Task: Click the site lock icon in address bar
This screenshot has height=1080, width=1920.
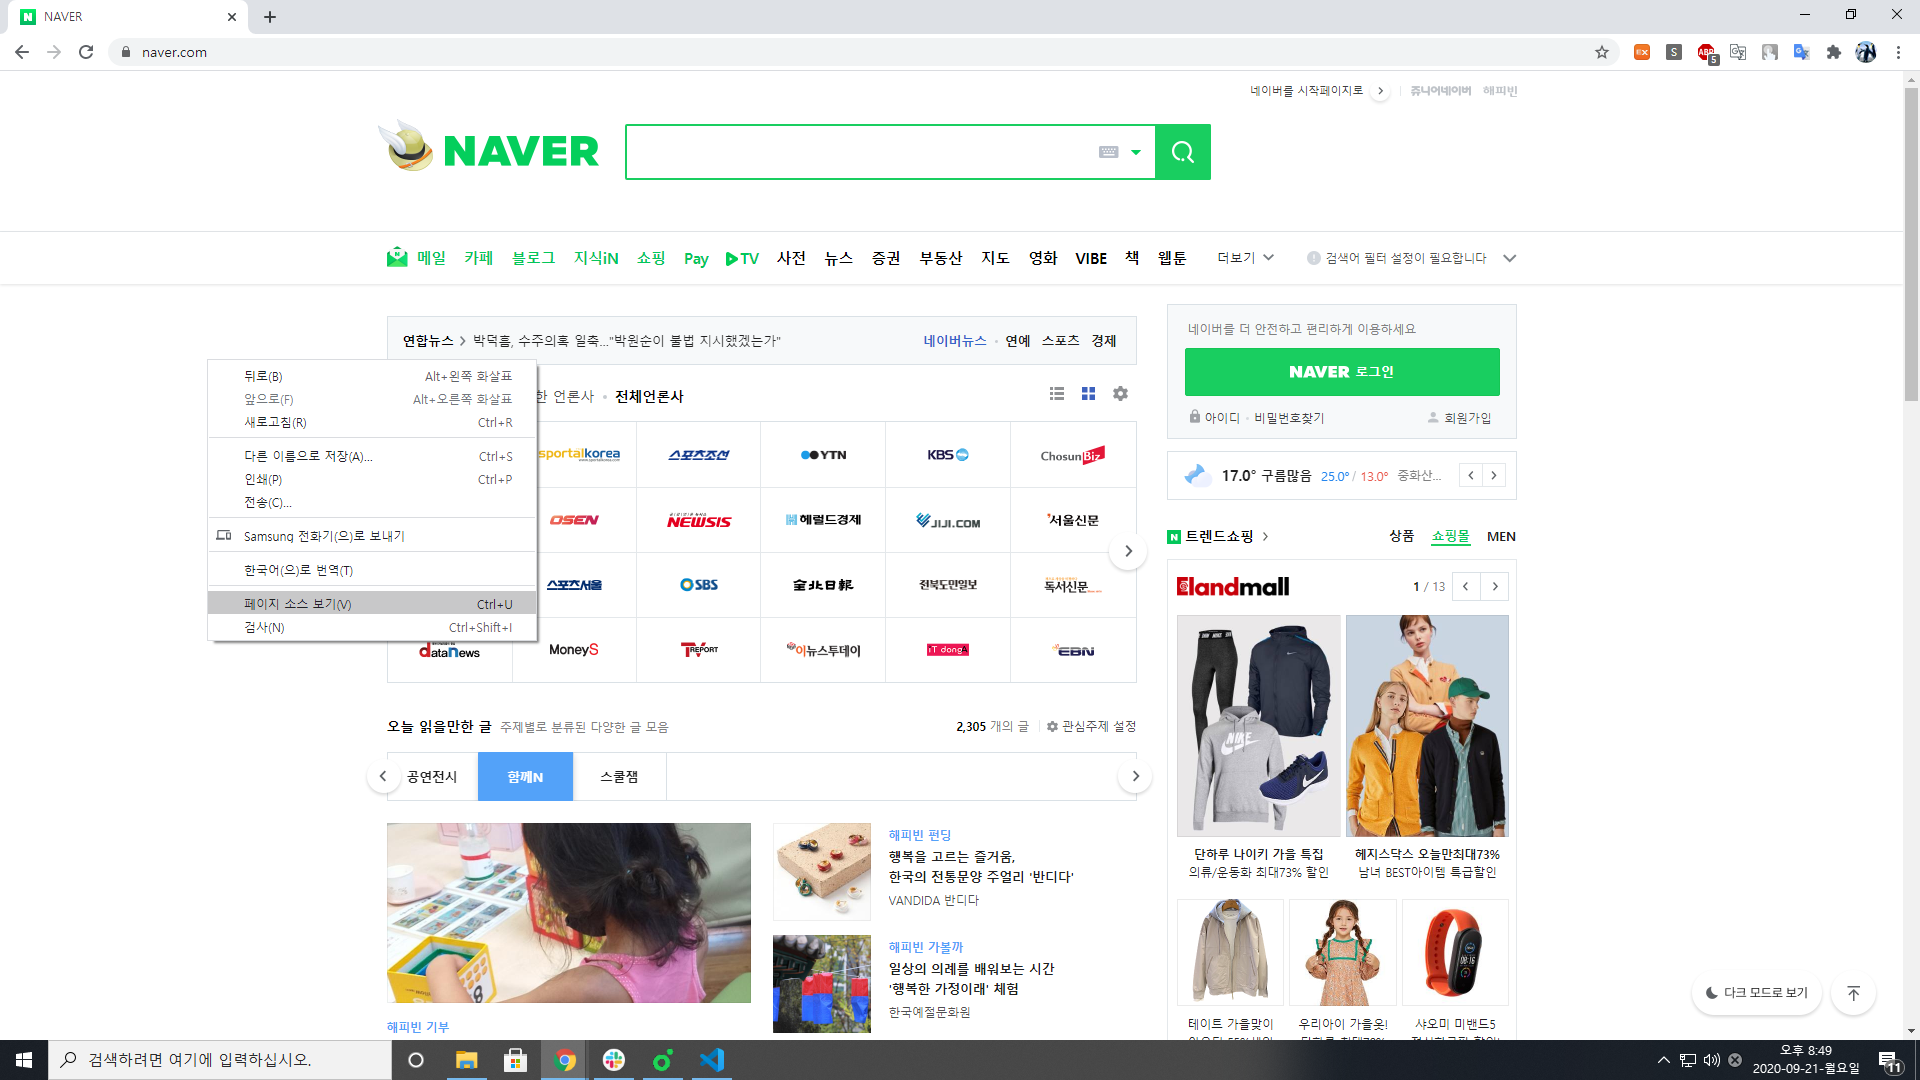Action: click(125, 52)
